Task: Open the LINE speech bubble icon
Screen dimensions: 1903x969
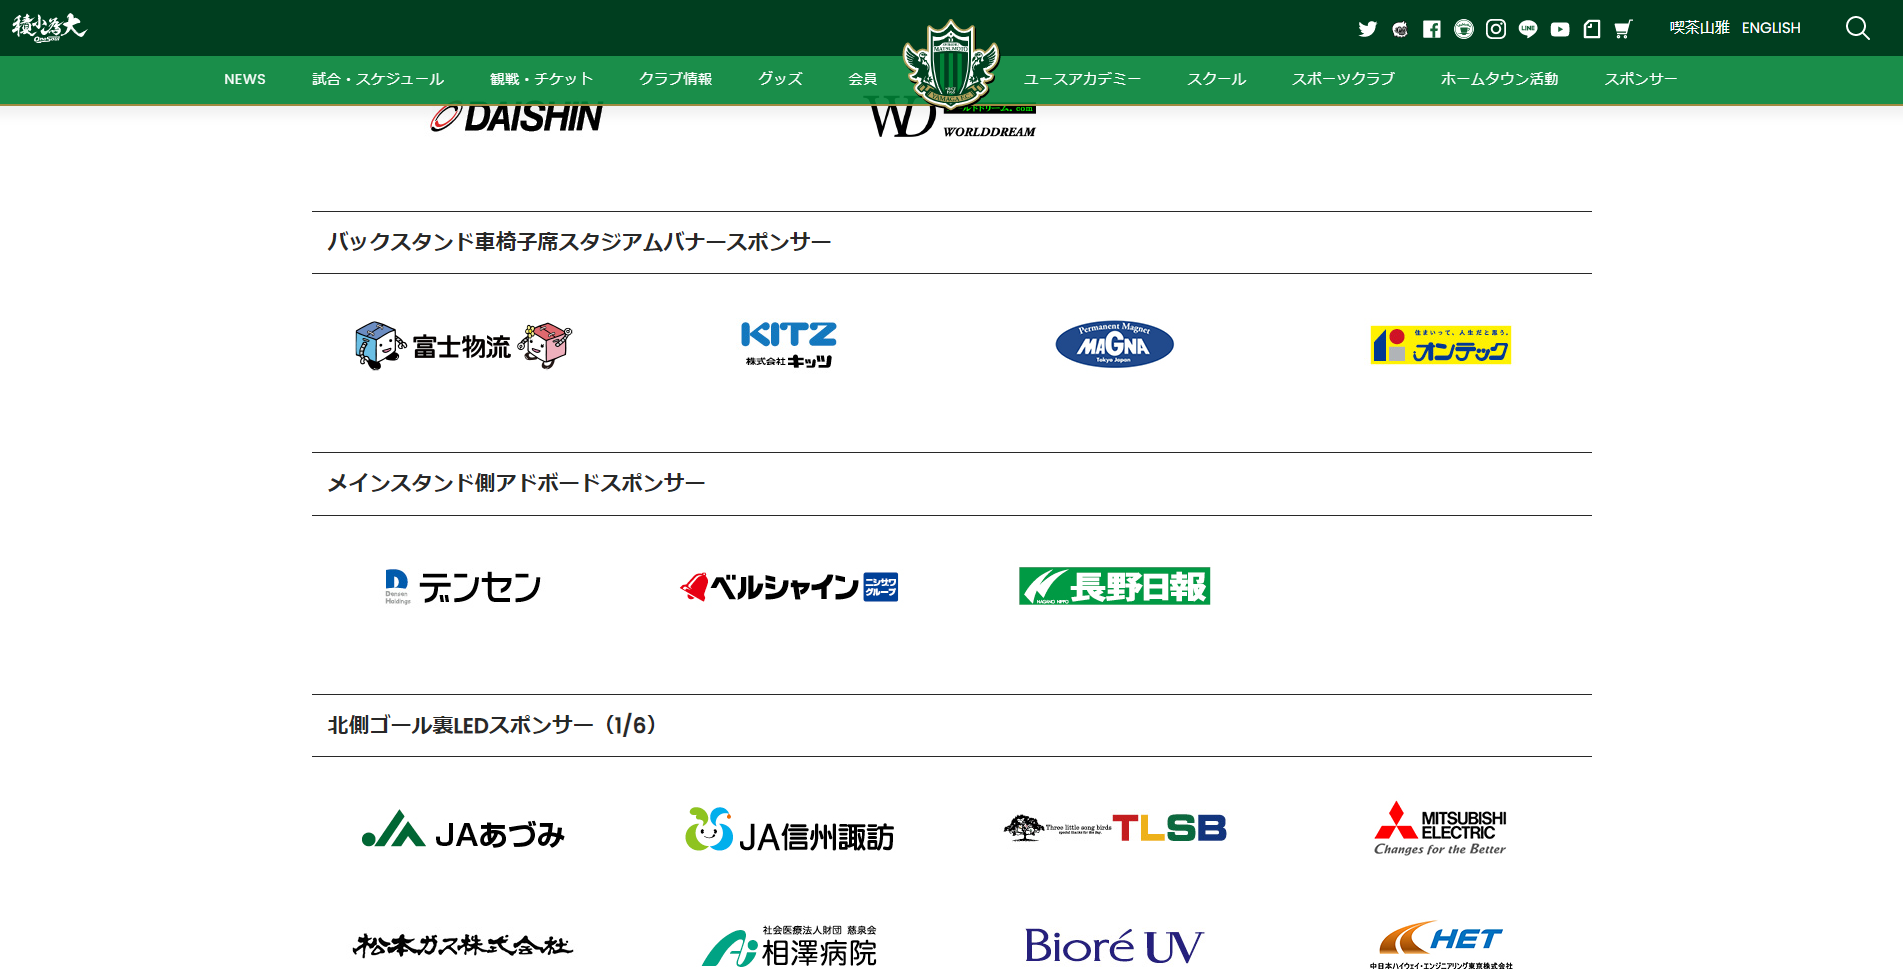Action: click(x=1528, y=29)
